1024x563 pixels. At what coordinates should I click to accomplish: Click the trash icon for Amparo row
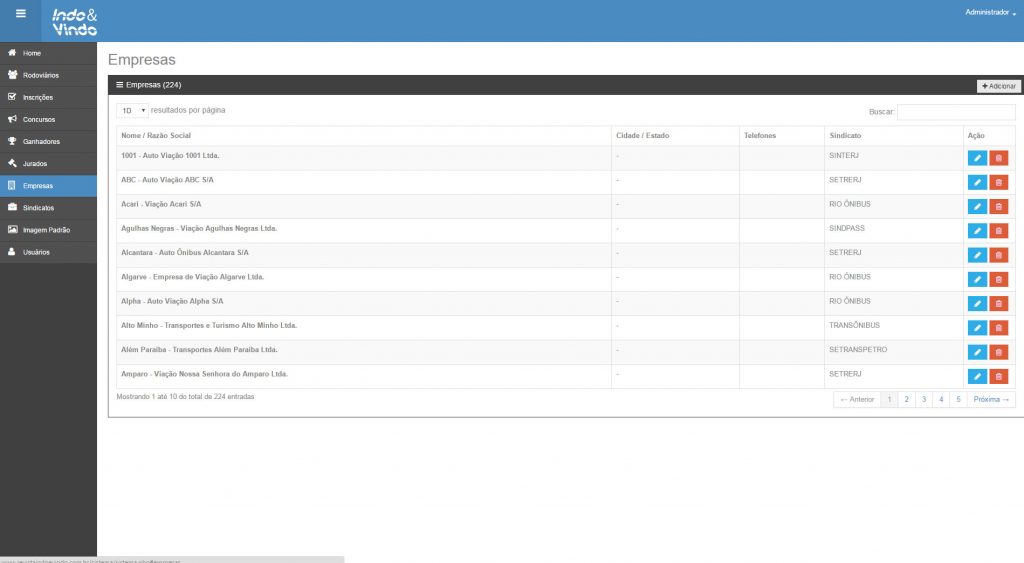[x=998, y=376]
